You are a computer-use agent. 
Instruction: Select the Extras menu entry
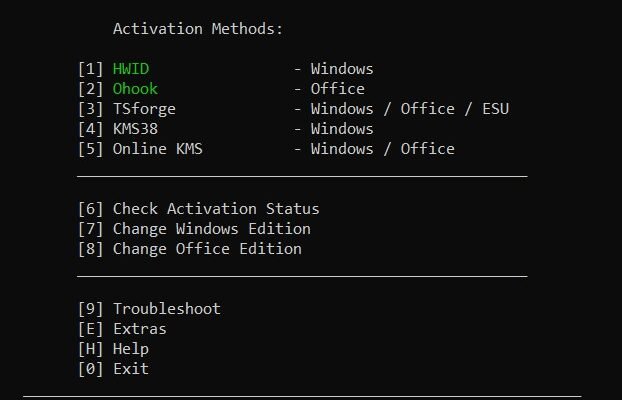click(140, 329)
